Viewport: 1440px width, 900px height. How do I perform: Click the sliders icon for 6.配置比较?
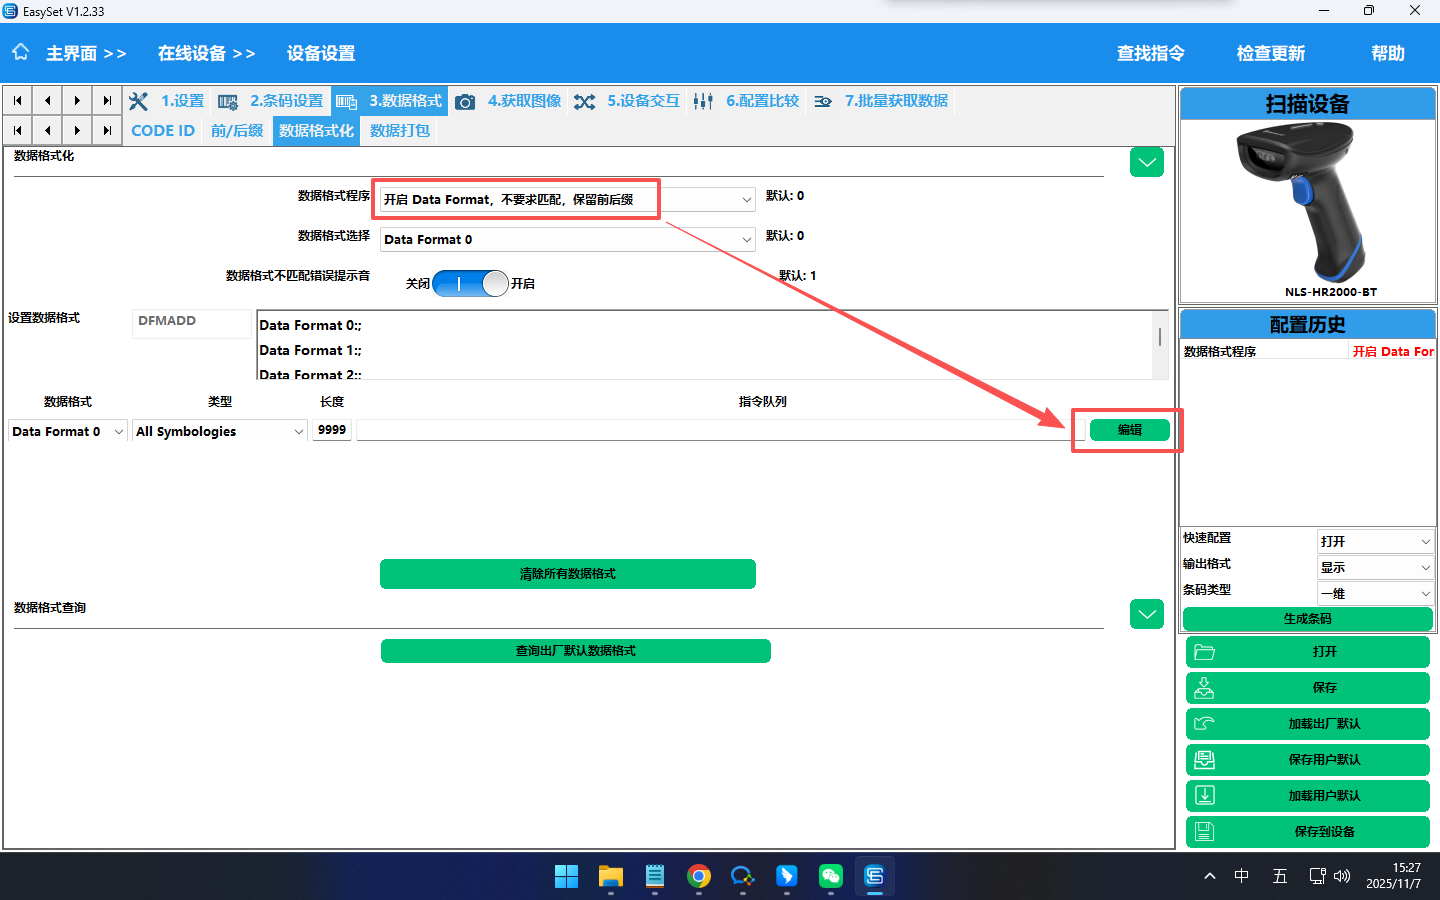coord(703,102)
